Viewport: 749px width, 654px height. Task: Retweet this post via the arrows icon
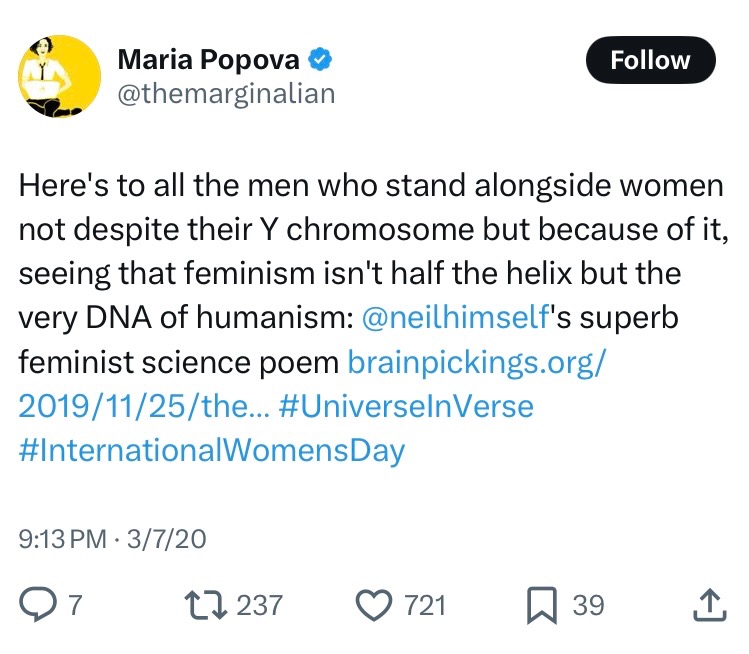click(206, 604)
